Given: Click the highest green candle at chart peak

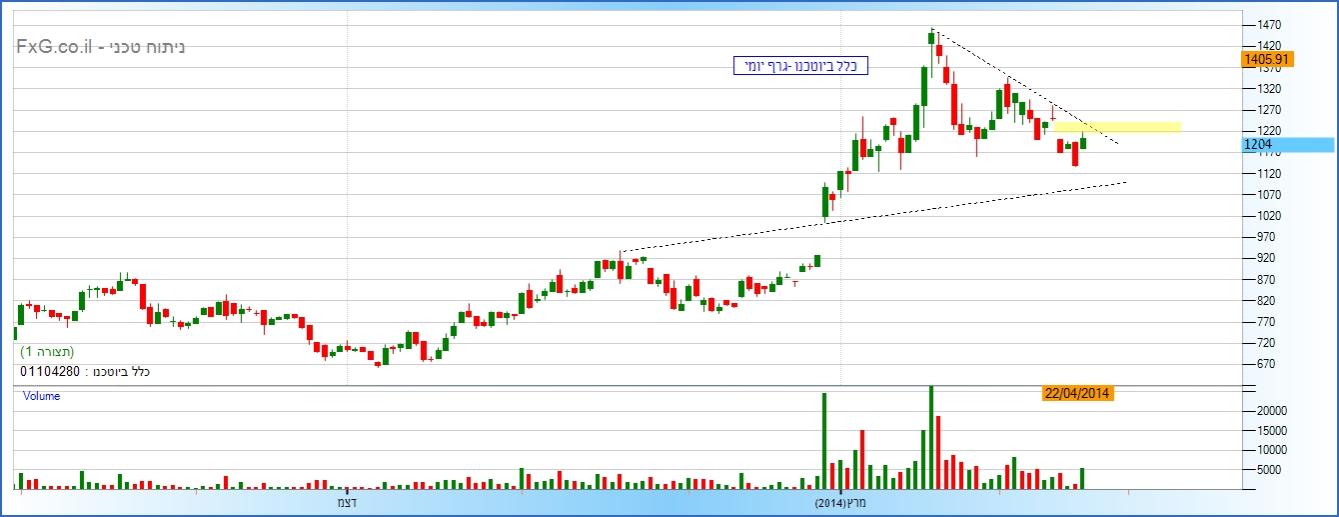Looking at the screenshot, I should [931, 38].
